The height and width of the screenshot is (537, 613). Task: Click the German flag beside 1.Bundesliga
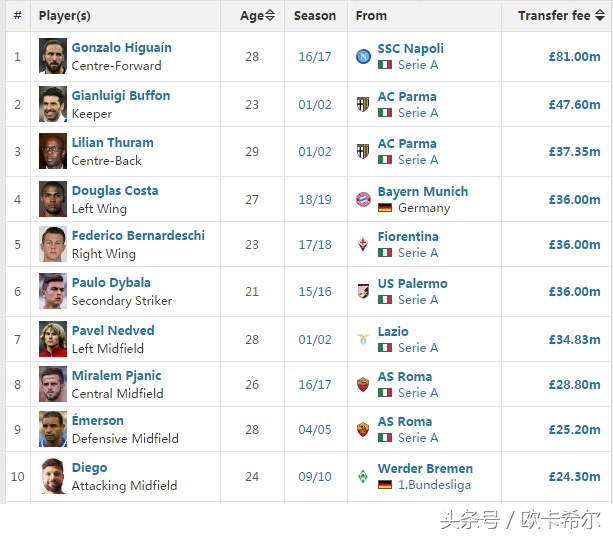(x=385, y=485)
